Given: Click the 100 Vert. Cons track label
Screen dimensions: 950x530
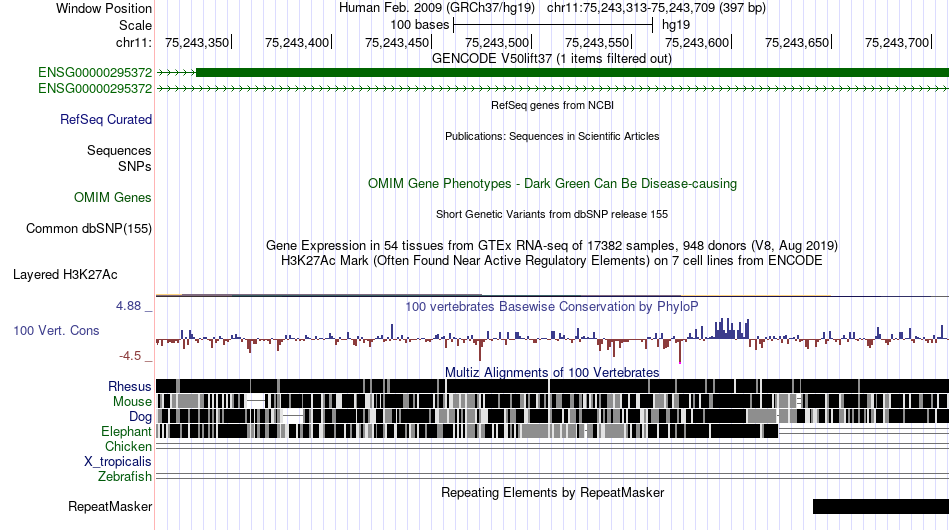Looking at the screenshot, I should click(x=56, y=331).
